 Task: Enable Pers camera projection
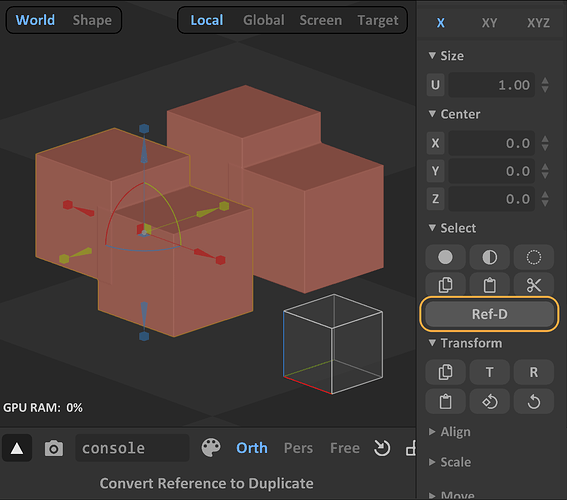click(298, 448)
